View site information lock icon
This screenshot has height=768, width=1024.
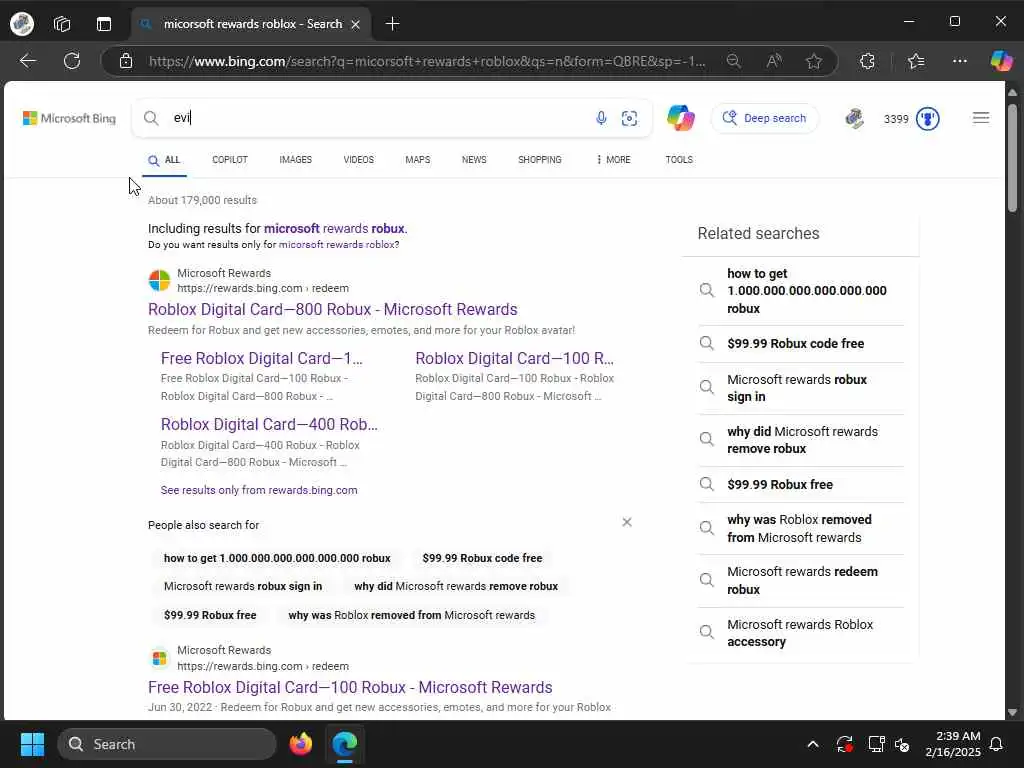coord(126,61)
